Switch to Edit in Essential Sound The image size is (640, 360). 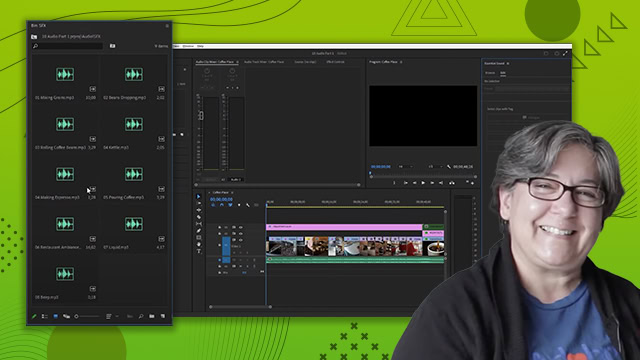(x=503, y=73)
